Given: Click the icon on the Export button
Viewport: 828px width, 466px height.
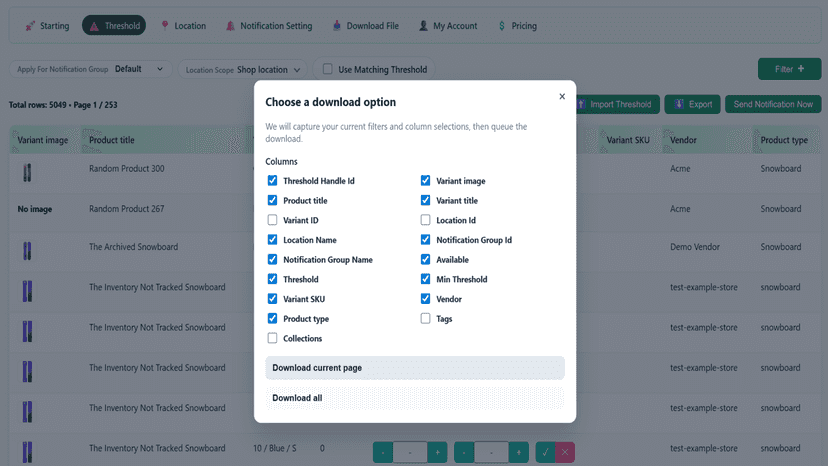Looking at the screenshot, I should 679,104.
